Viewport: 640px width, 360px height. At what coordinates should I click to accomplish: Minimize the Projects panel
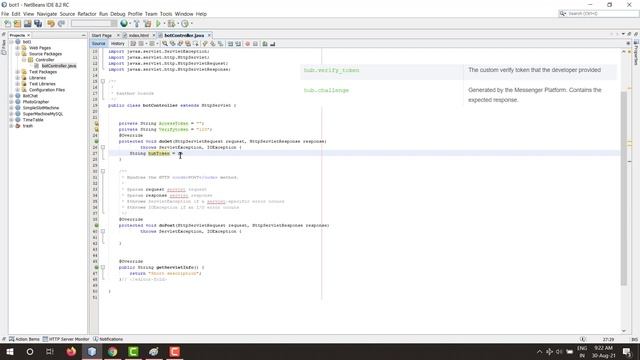click(x=84, y=36)
